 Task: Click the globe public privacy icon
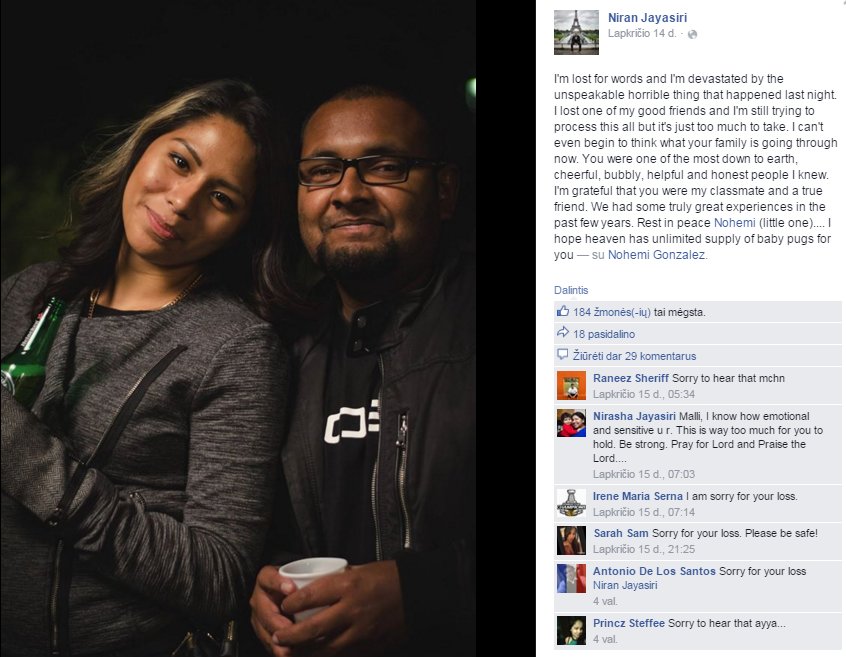tap(693, 34)
